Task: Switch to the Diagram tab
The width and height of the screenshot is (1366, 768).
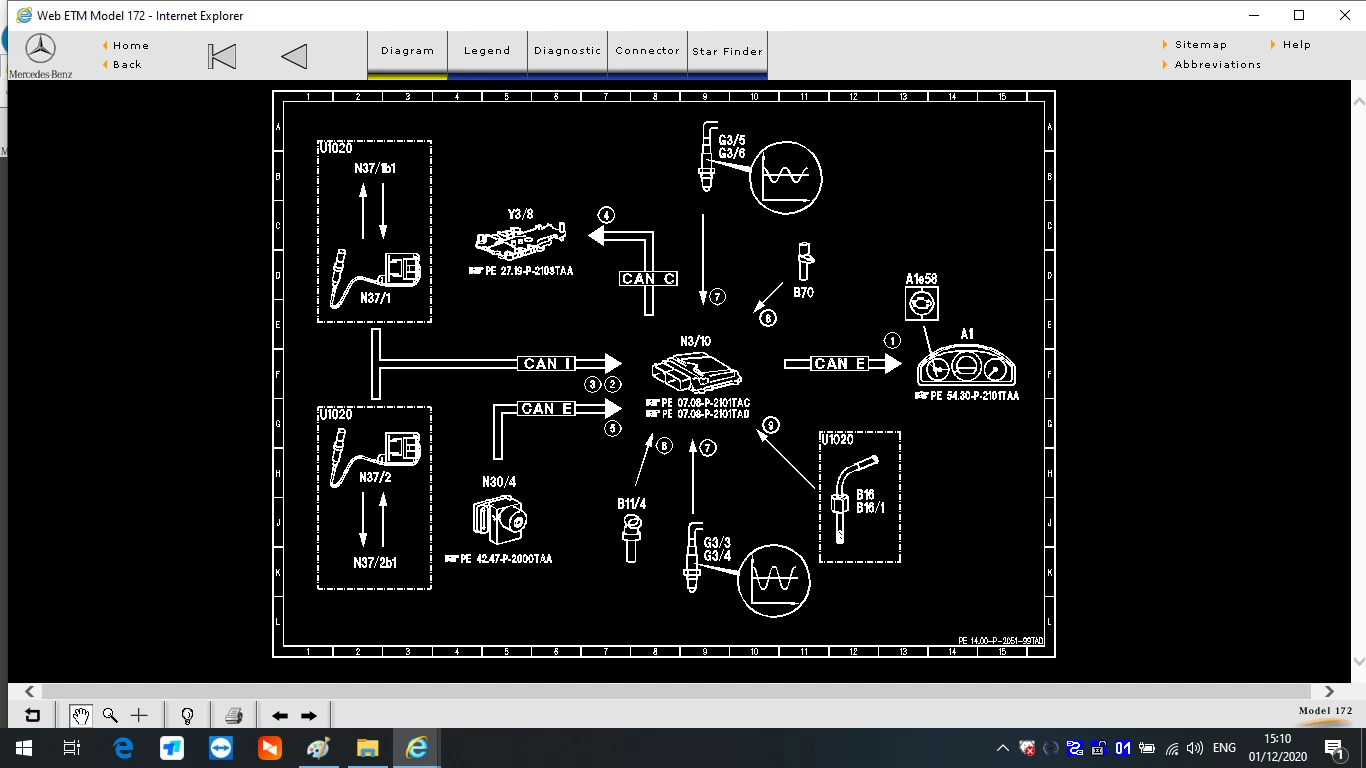Action: click(x=407, y=51)
